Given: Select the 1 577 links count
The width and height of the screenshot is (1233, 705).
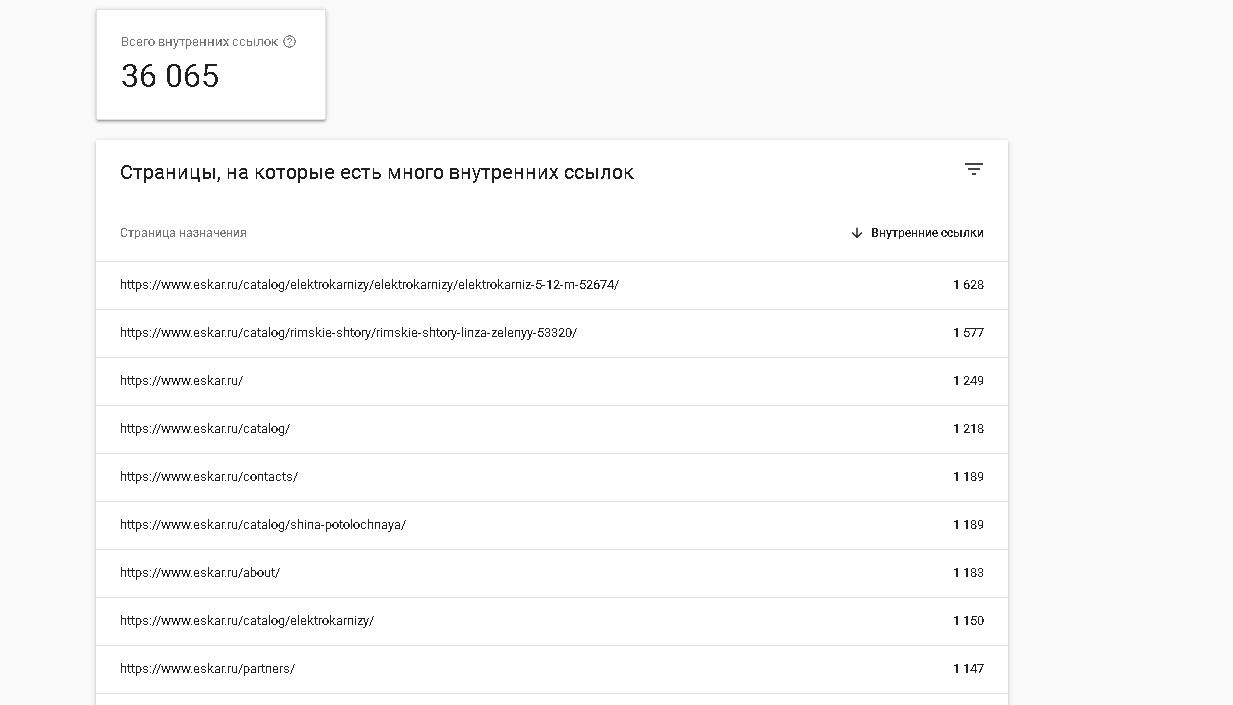Looking at the screenshot, I should (968, 333).
